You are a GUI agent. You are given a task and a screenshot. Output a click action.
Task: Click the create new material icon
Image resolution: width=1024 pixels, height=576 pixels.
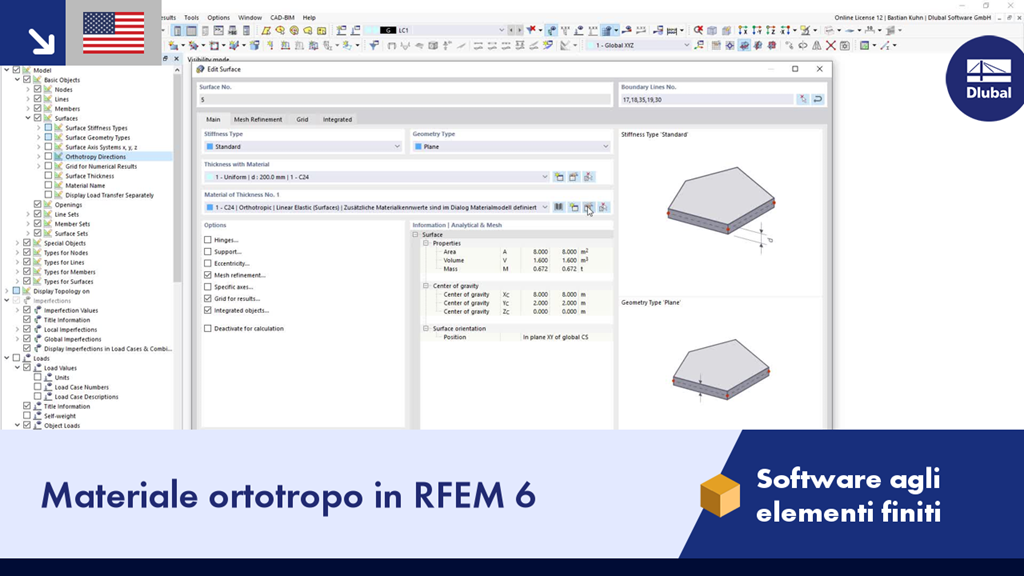tap(574, 207)
